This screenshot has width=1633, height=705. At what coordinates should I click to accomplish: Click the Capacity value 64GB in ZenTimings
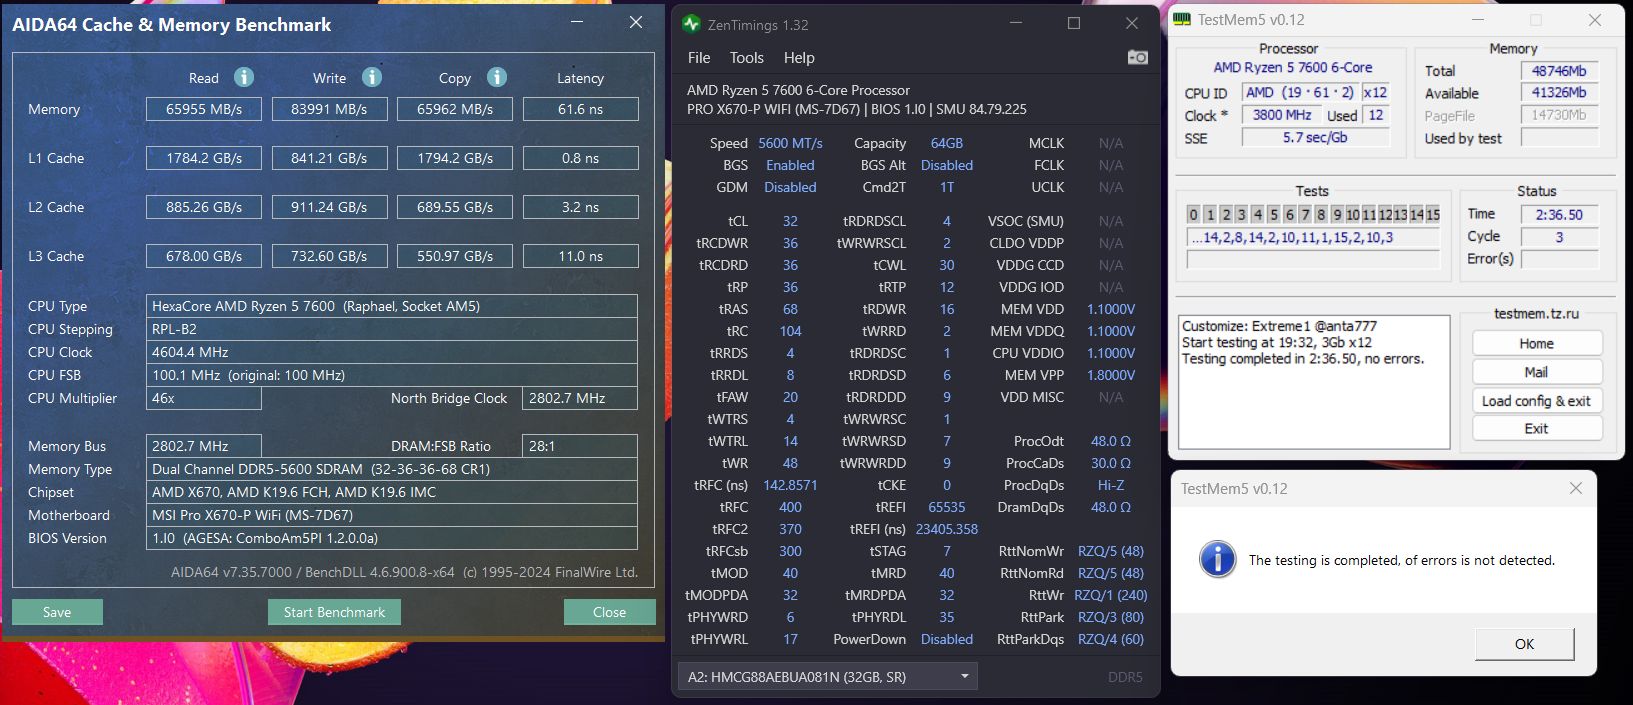pos(947,143)
